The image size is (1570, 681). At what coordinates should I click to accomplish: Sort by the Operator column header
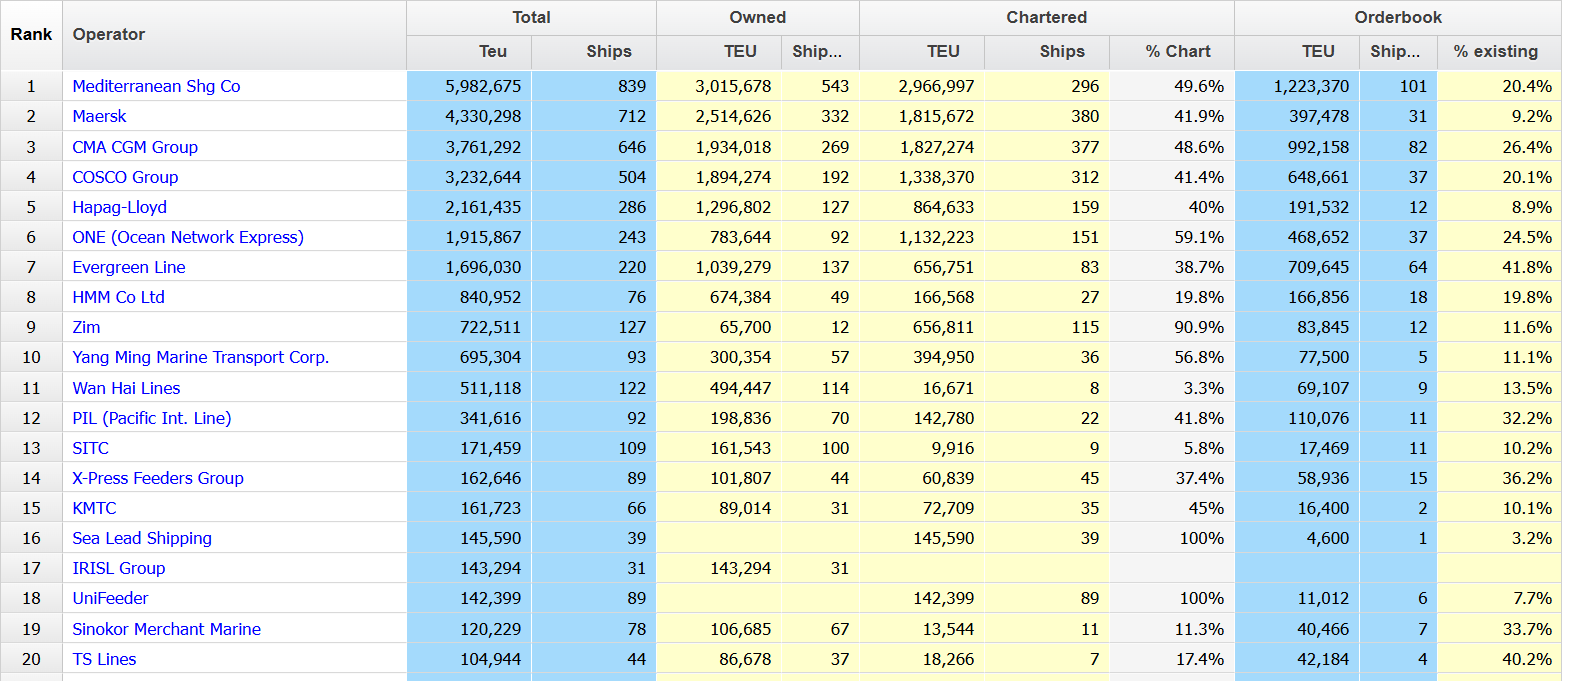[234, 35]
